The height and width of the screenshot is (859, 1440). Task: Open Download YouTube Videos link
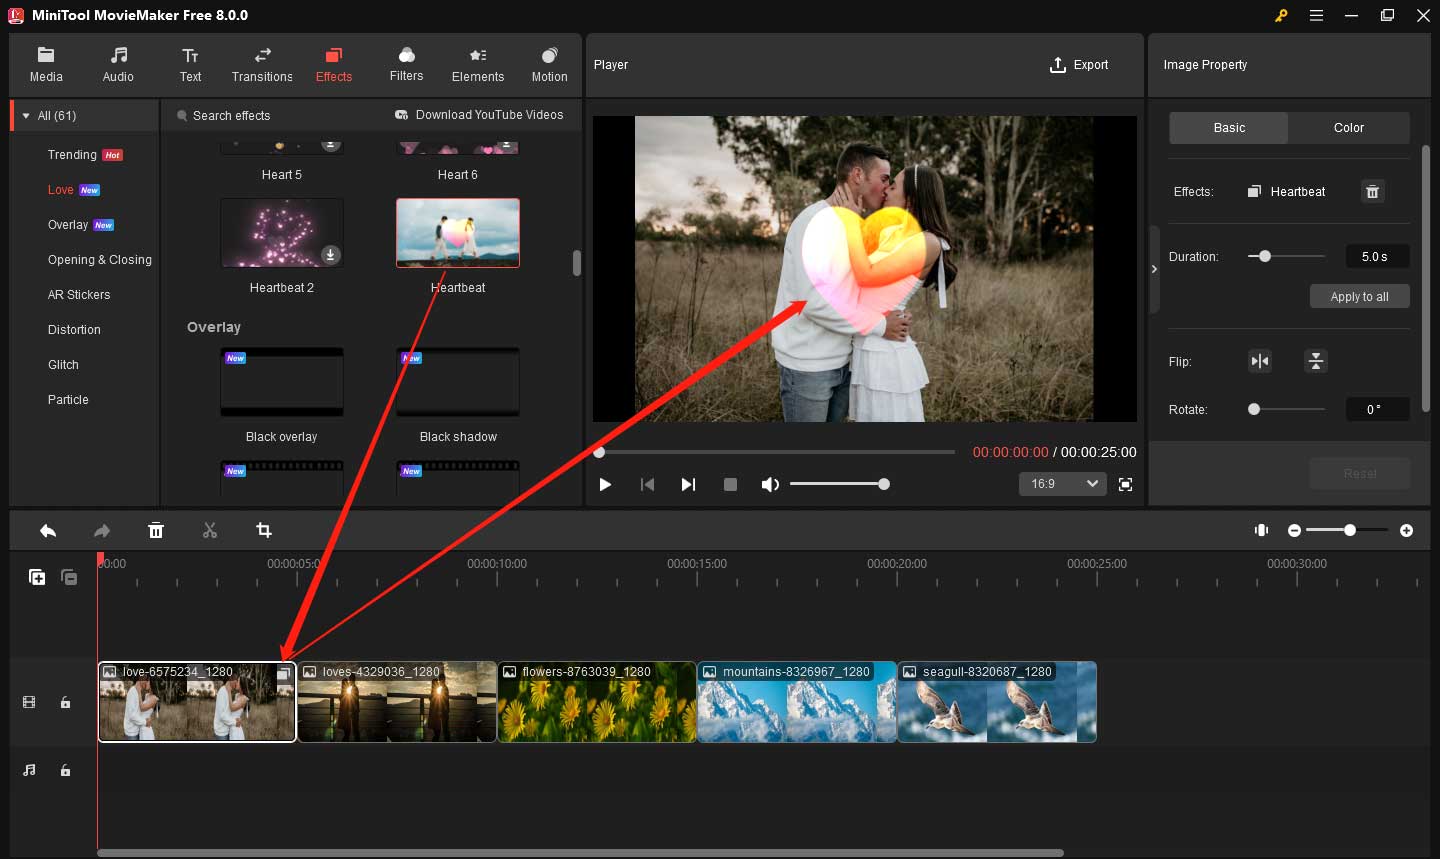[479, 115]
